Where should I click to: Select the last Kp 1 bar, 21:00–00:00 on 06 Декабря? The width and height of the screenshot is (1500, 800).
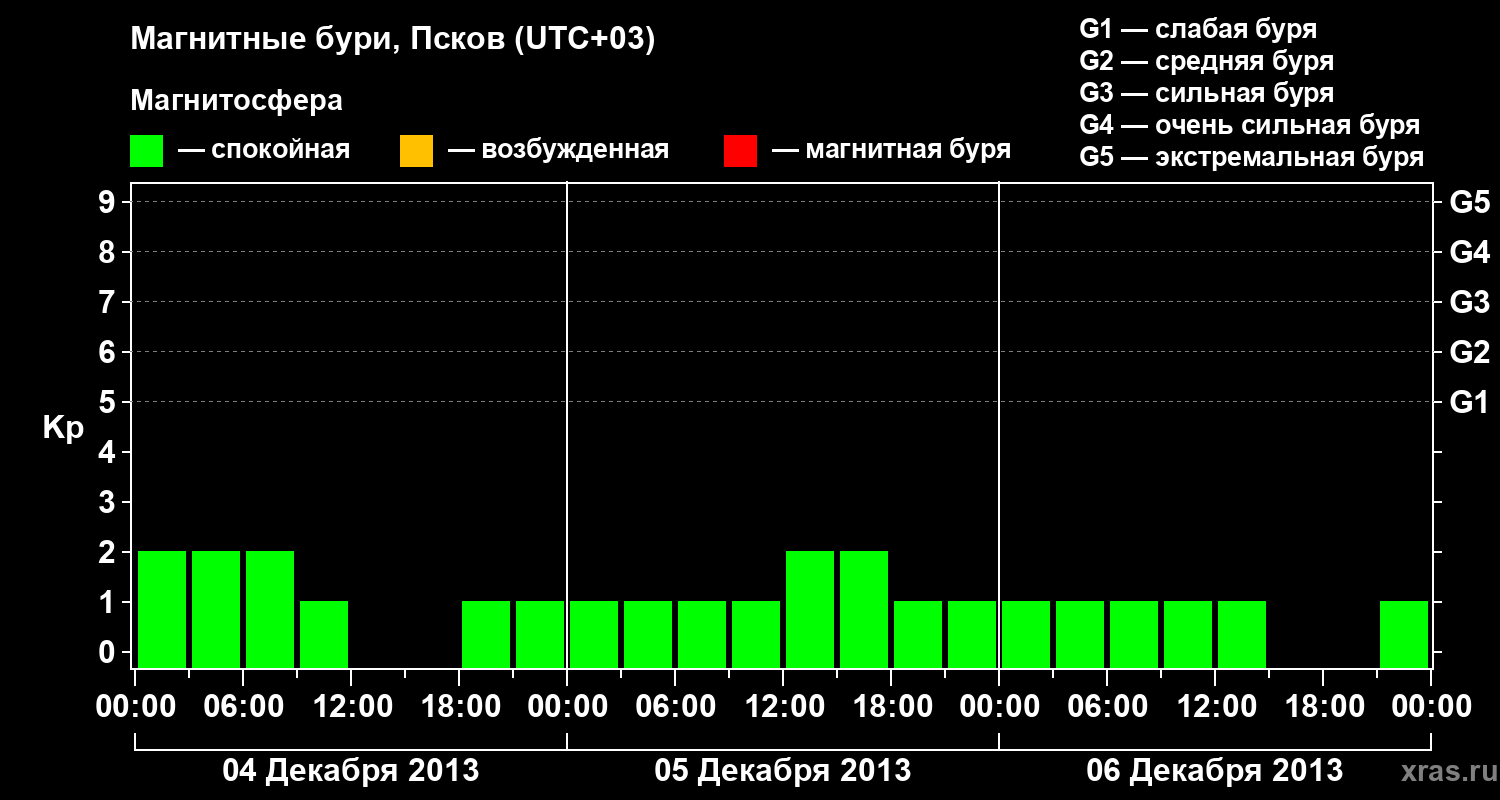pos(1404,634)
